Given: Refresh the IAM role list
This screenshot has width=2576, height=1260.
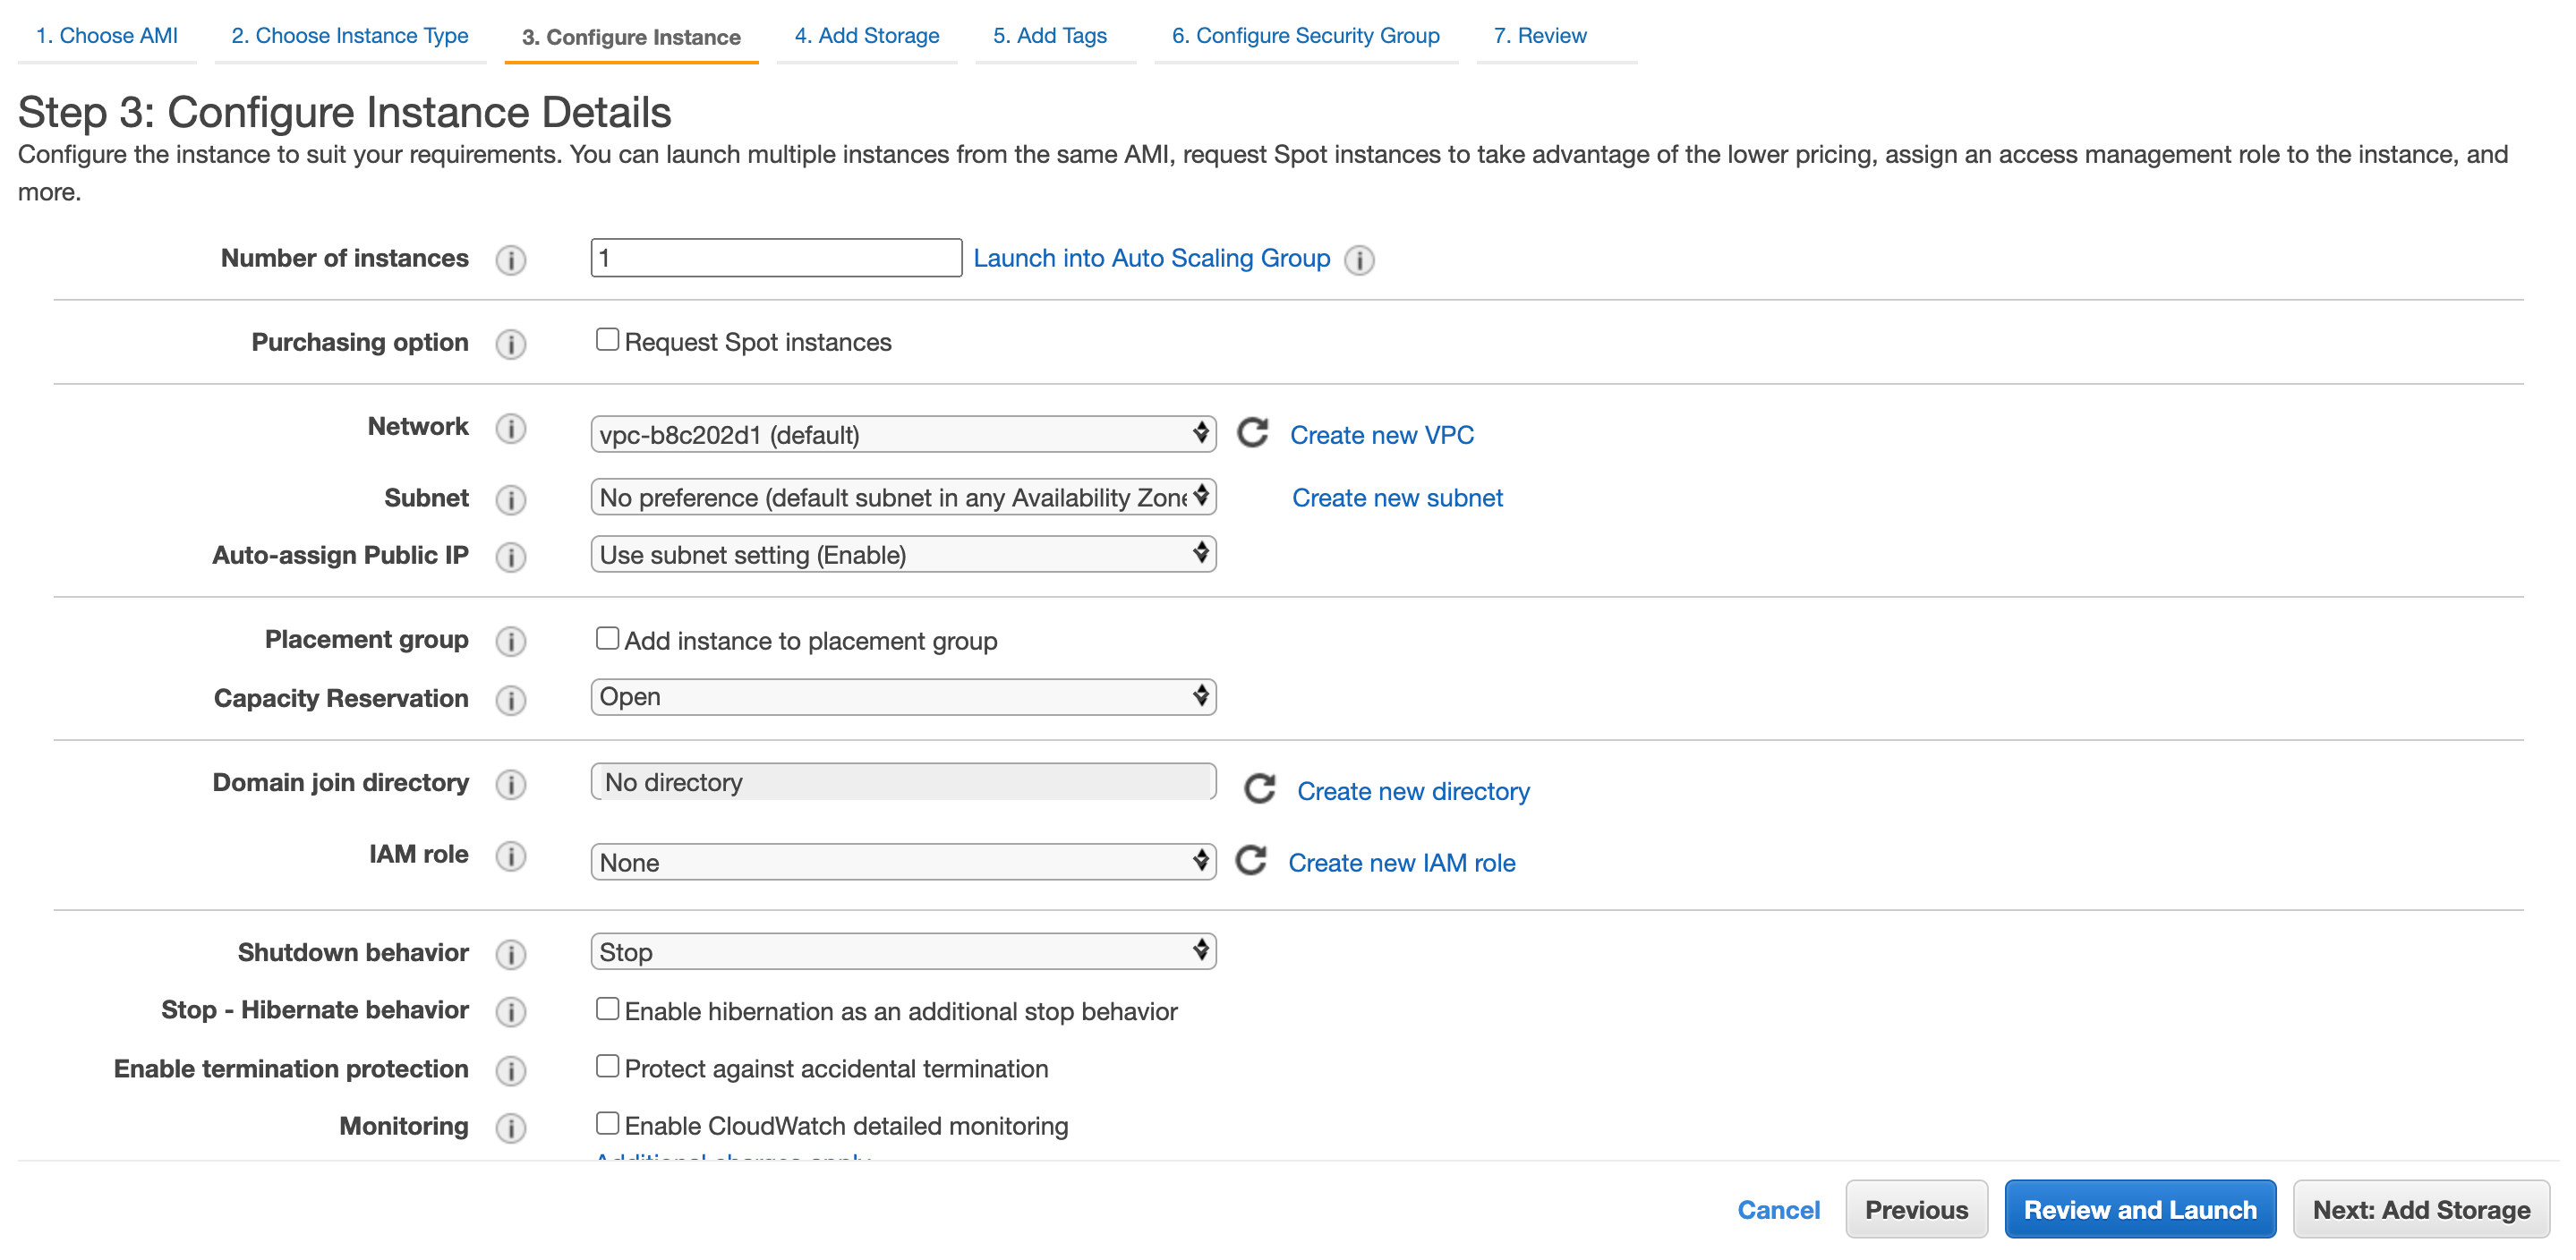Looking at the screenshot, I should click(1251, 860).
